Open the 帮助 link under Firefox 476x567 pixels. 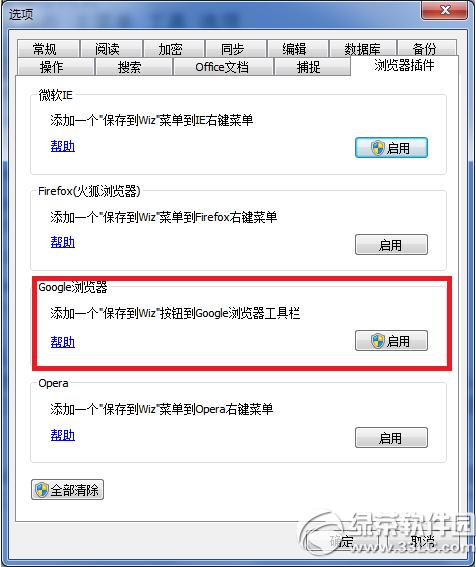point(63,242)
